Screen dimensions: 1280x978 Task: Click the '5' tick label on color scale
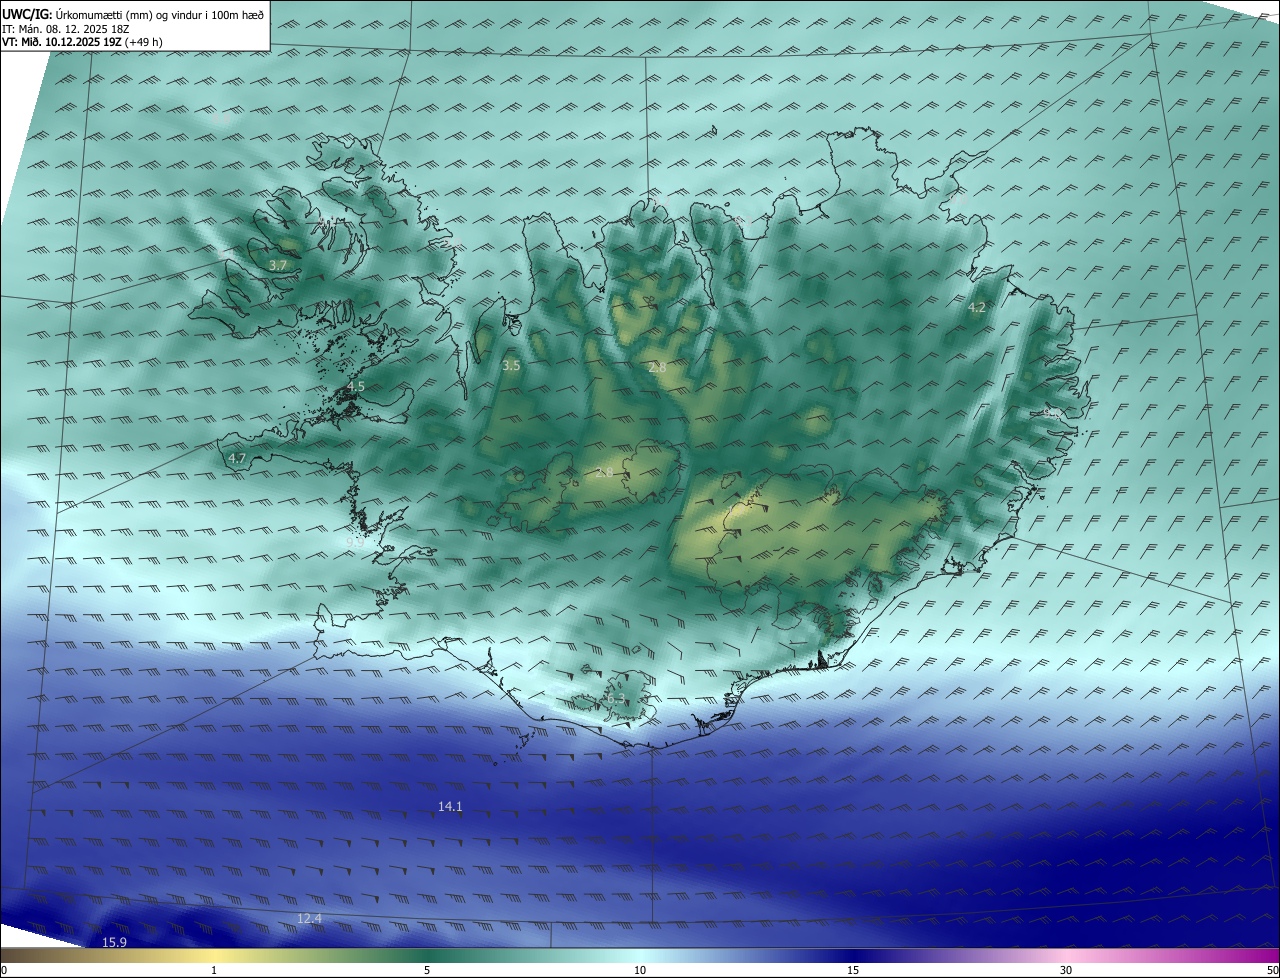(427, 970)
